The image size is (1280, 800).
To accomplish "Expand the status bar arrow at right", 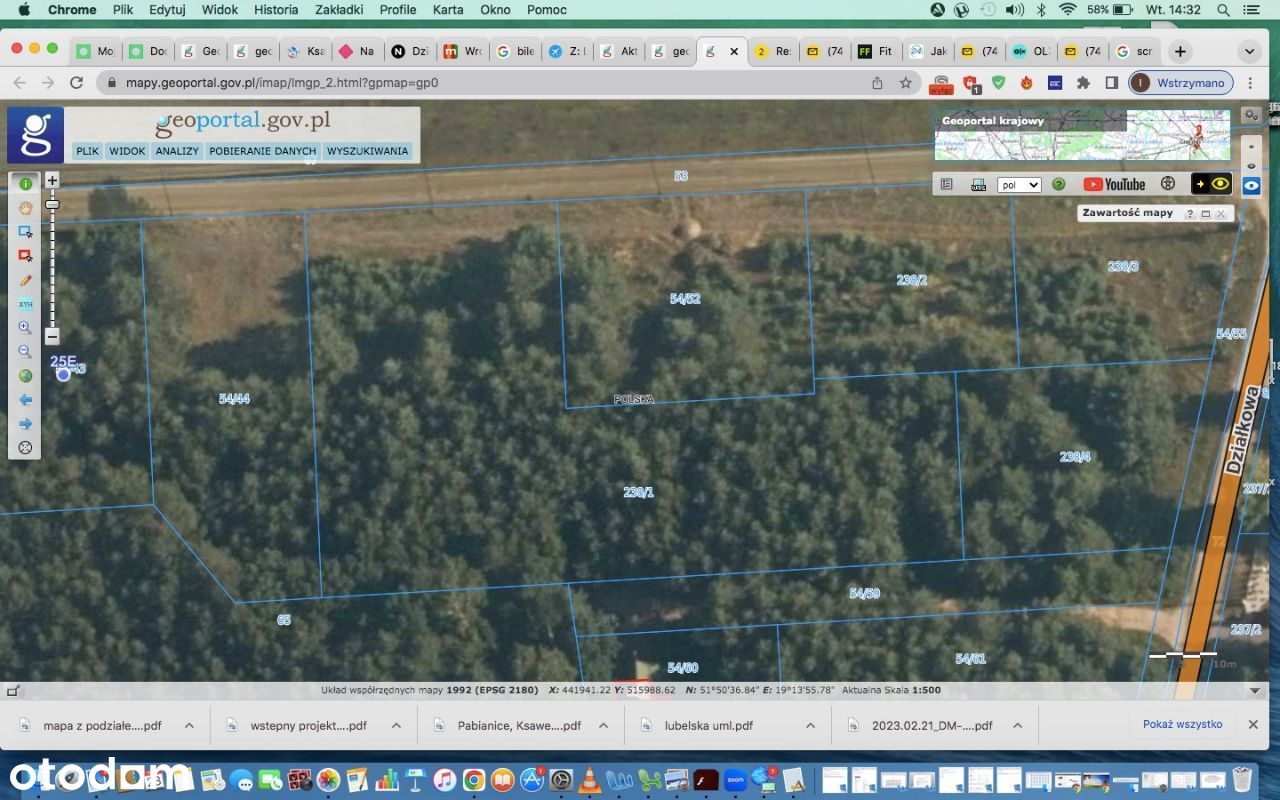I will [x=1255, y=690].
